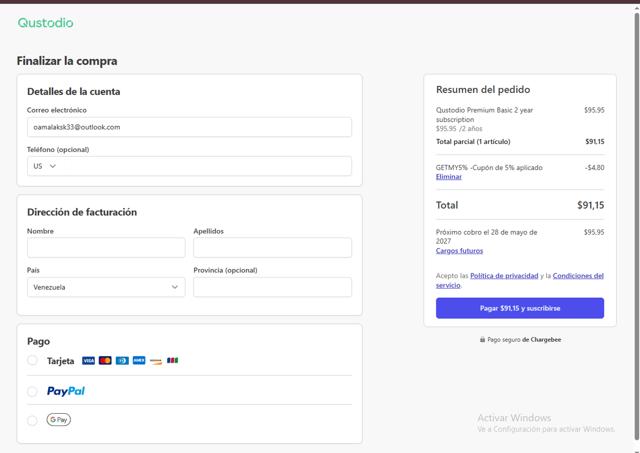The width and height of the screenshot is (640, 453).
Task: Focus the Provincia (opcional) field
Action: [x=273, y=287]
